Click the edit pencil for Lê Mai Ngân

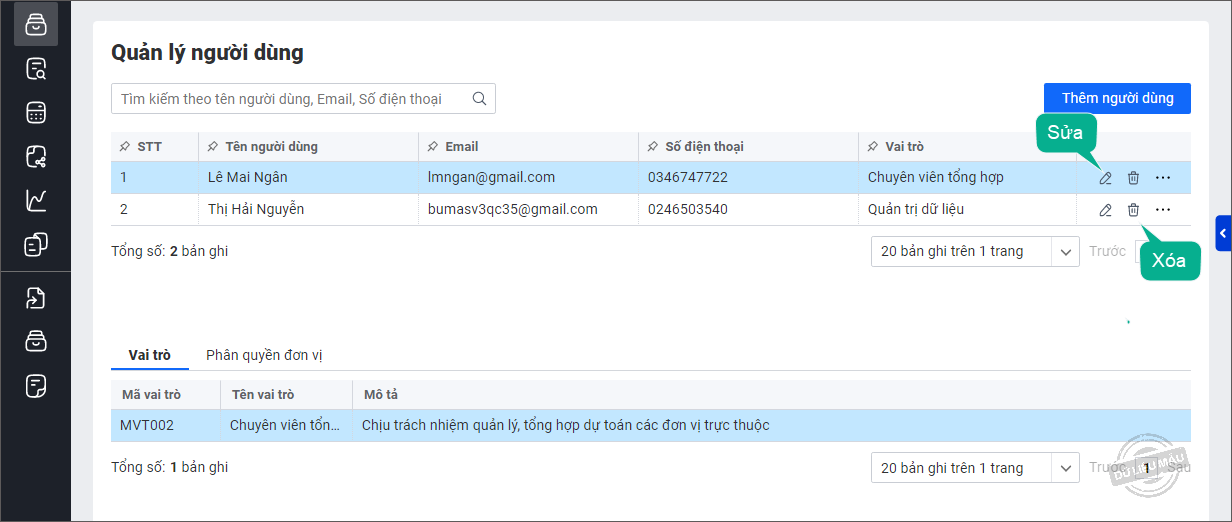tap(1105, 178)
